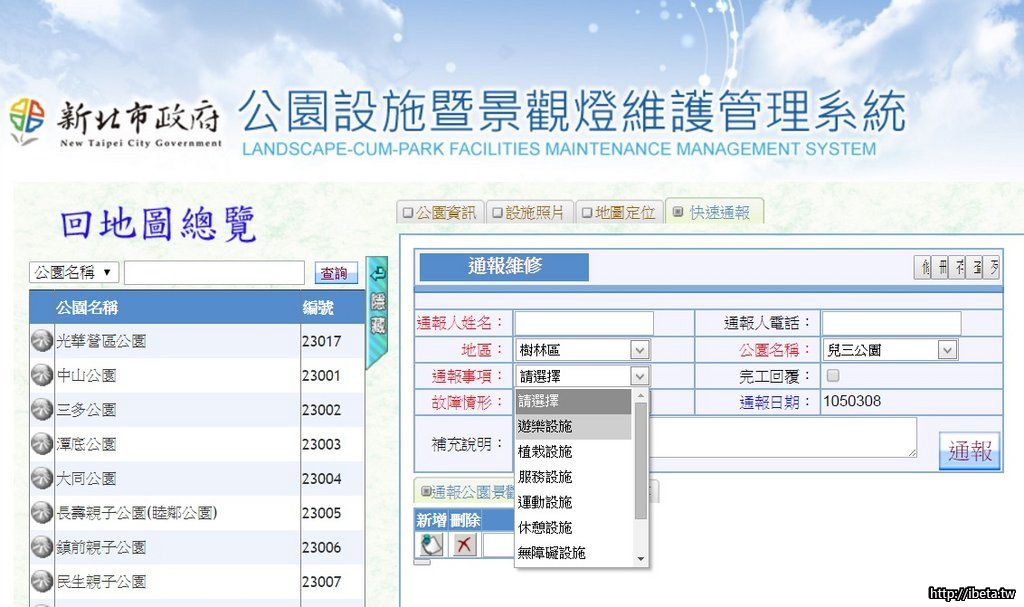Click the red X delete icon
This screenshot has height=607, width=1024.
click(465, 544)
